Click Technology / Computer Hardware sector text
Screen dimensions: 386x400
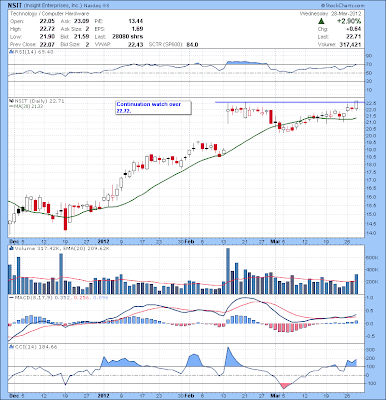[50, 14]
